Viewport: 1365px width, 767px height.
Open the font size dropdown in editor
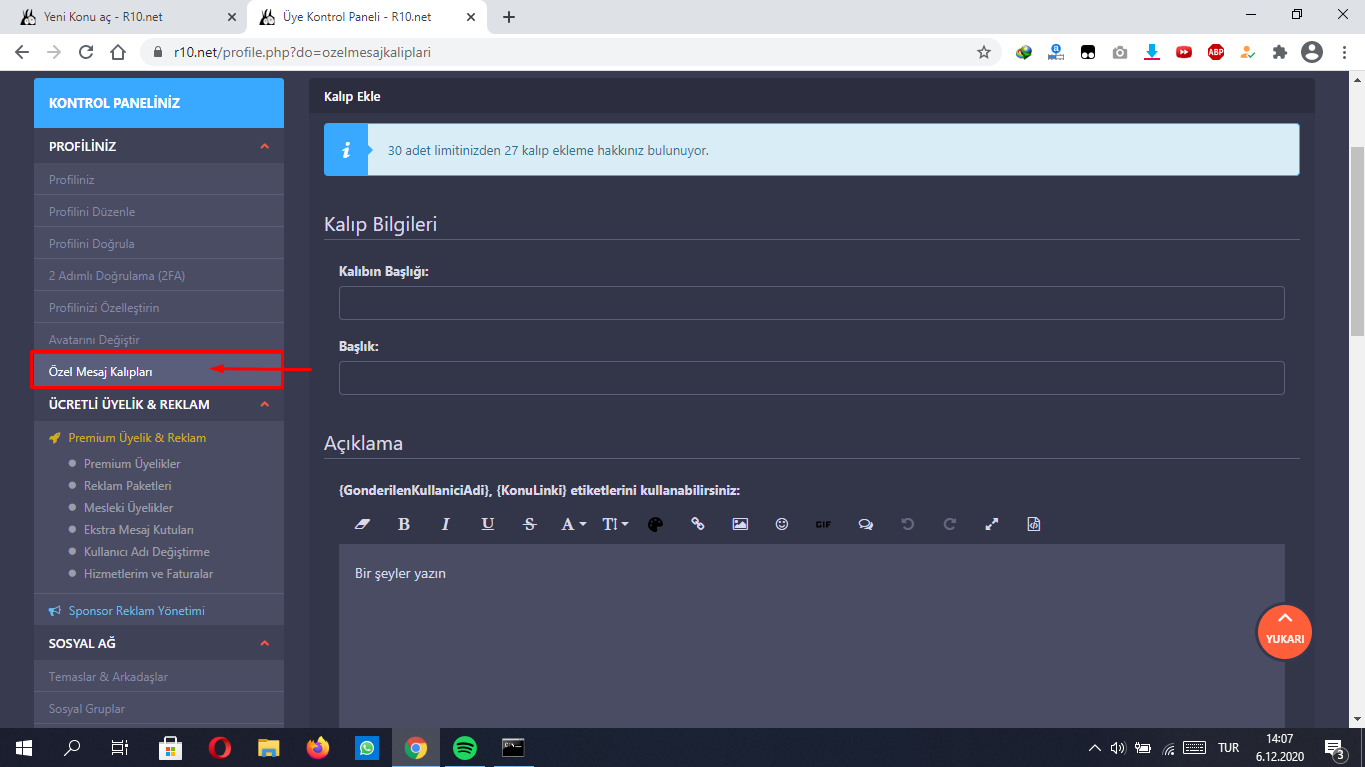pos(615,524)
